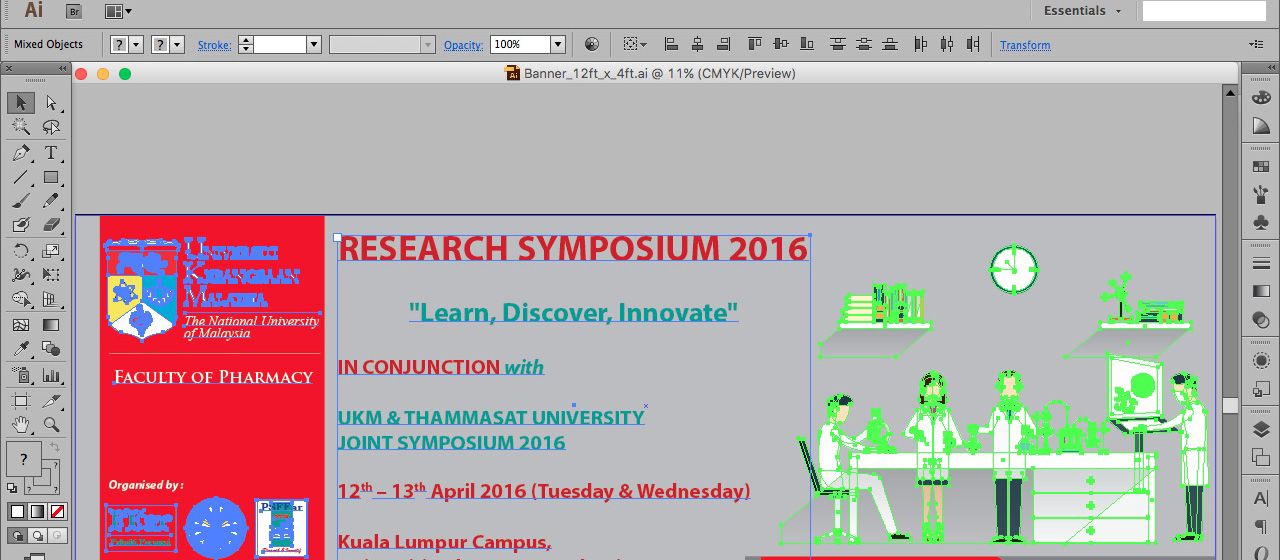The height and width of the screenshot is (560, 1280).
Task: Choose the Eraser tool
Action: 51,225
